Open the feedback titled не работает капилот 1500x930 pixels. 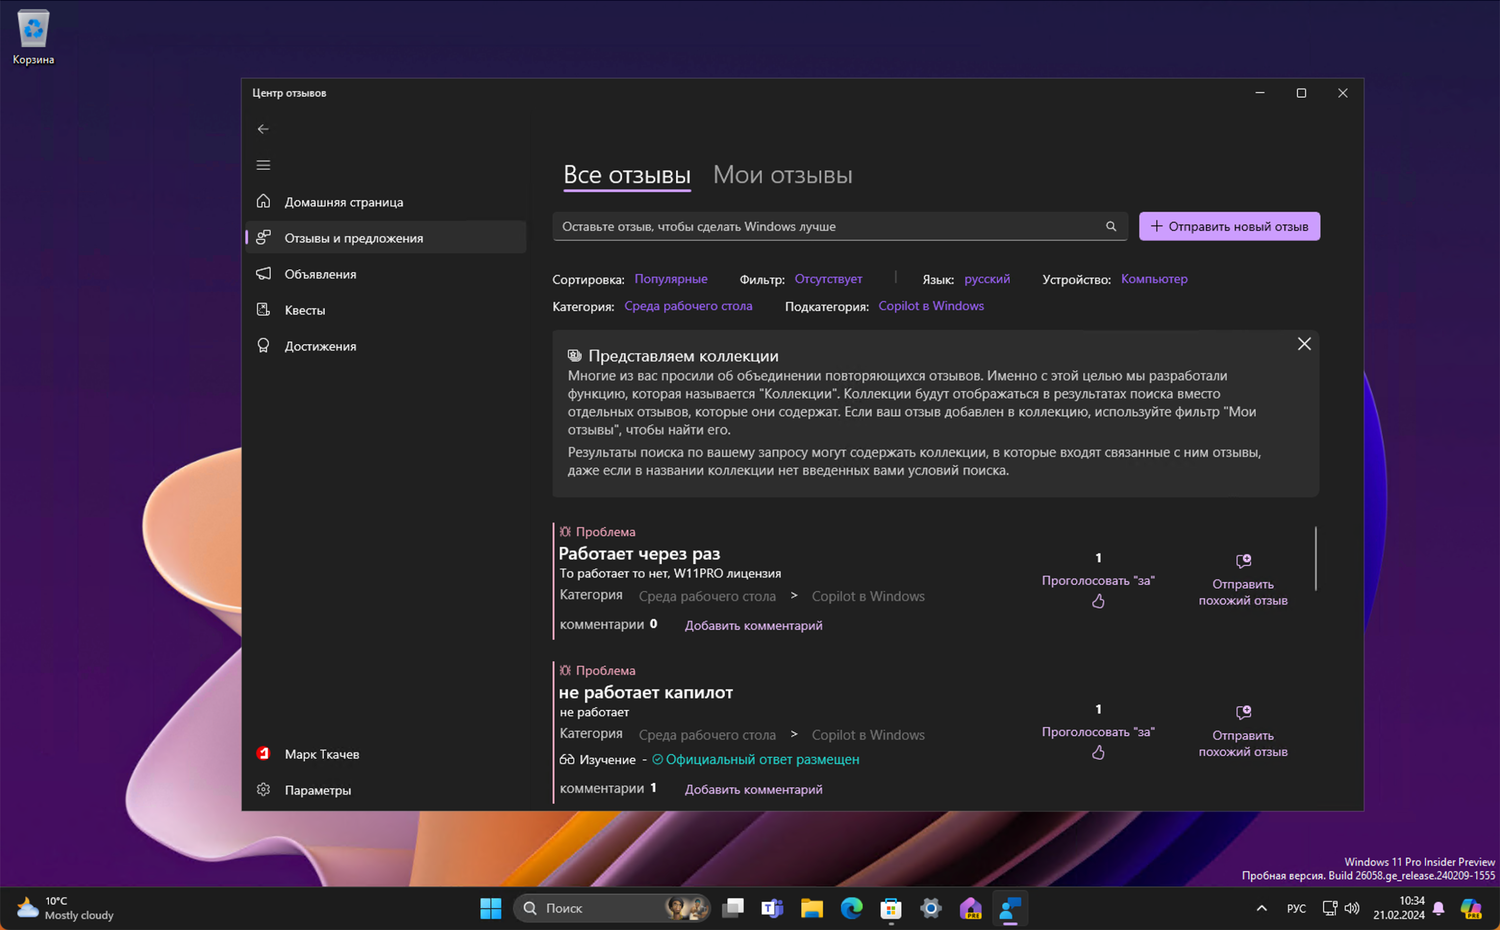[x=646, y=692]
